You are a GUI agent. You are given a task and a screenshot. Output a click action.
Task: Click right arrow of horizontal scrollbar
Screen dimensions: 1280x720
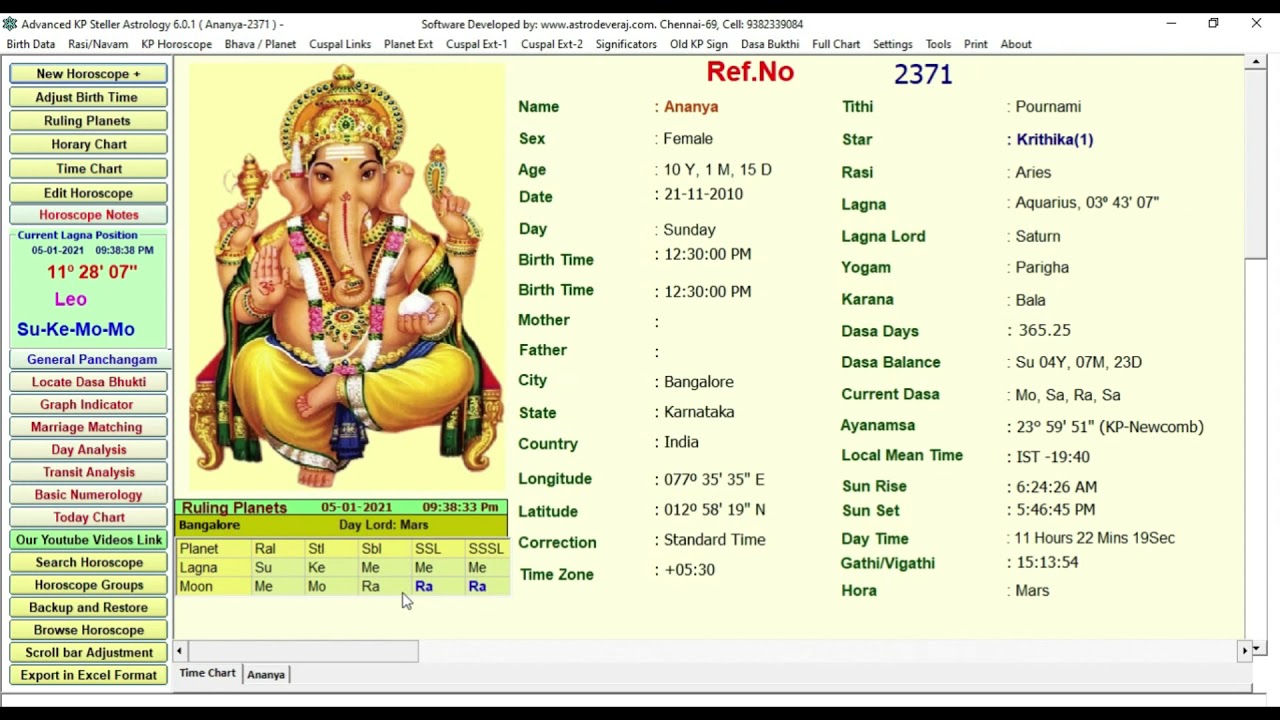tap(1245, 651)
